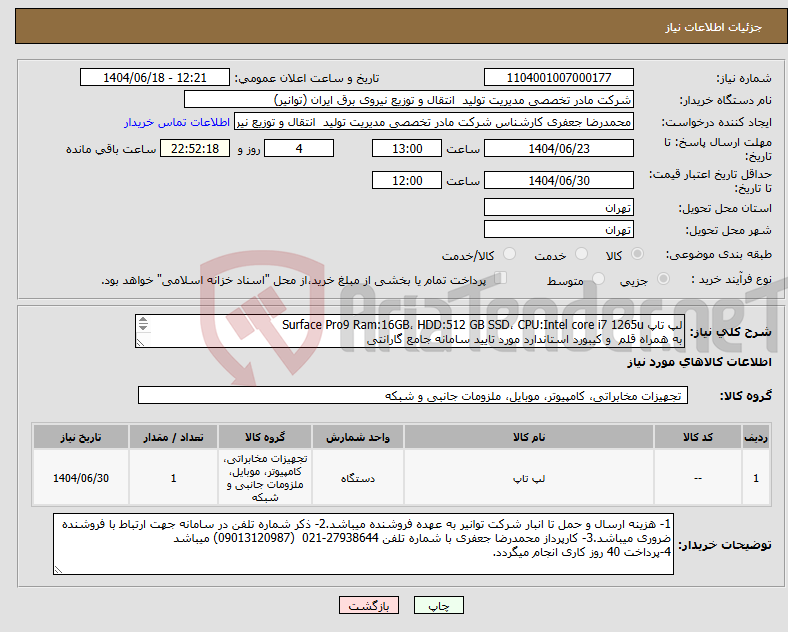Click the دستگاه unit cell
This screenshot has width=788, height=632.
(x=358, y=478)
